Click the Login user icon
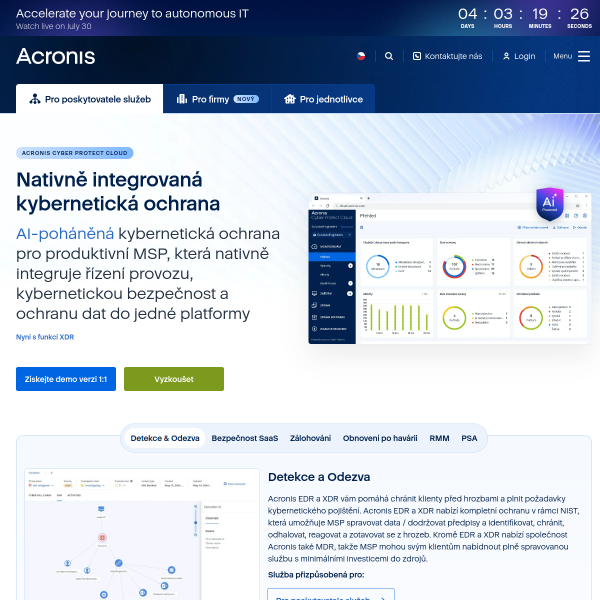The height and width of the screenshot is (600, 600). click(506, 56)
